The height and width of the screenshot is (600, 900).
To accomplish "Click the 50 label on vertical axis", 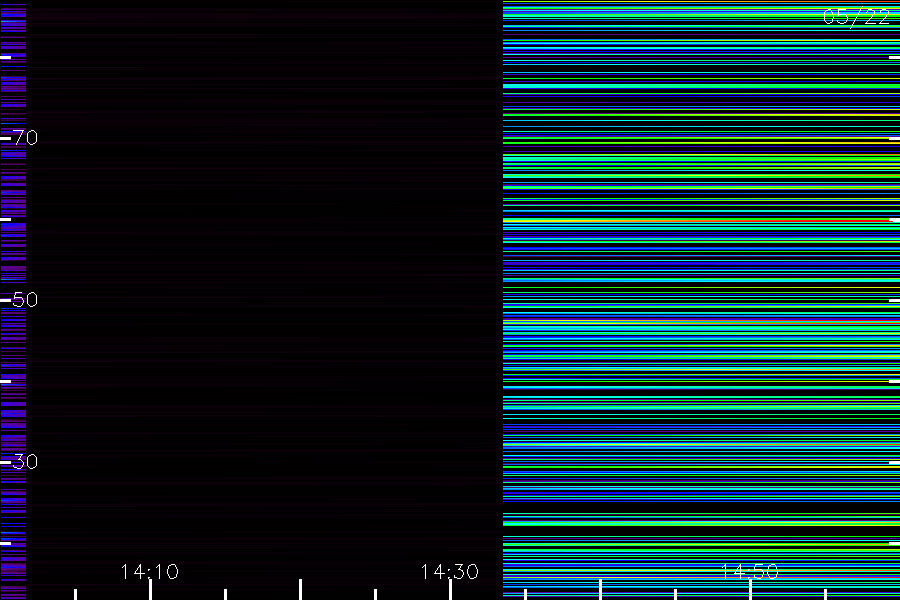I will click(x=25, y=300).
